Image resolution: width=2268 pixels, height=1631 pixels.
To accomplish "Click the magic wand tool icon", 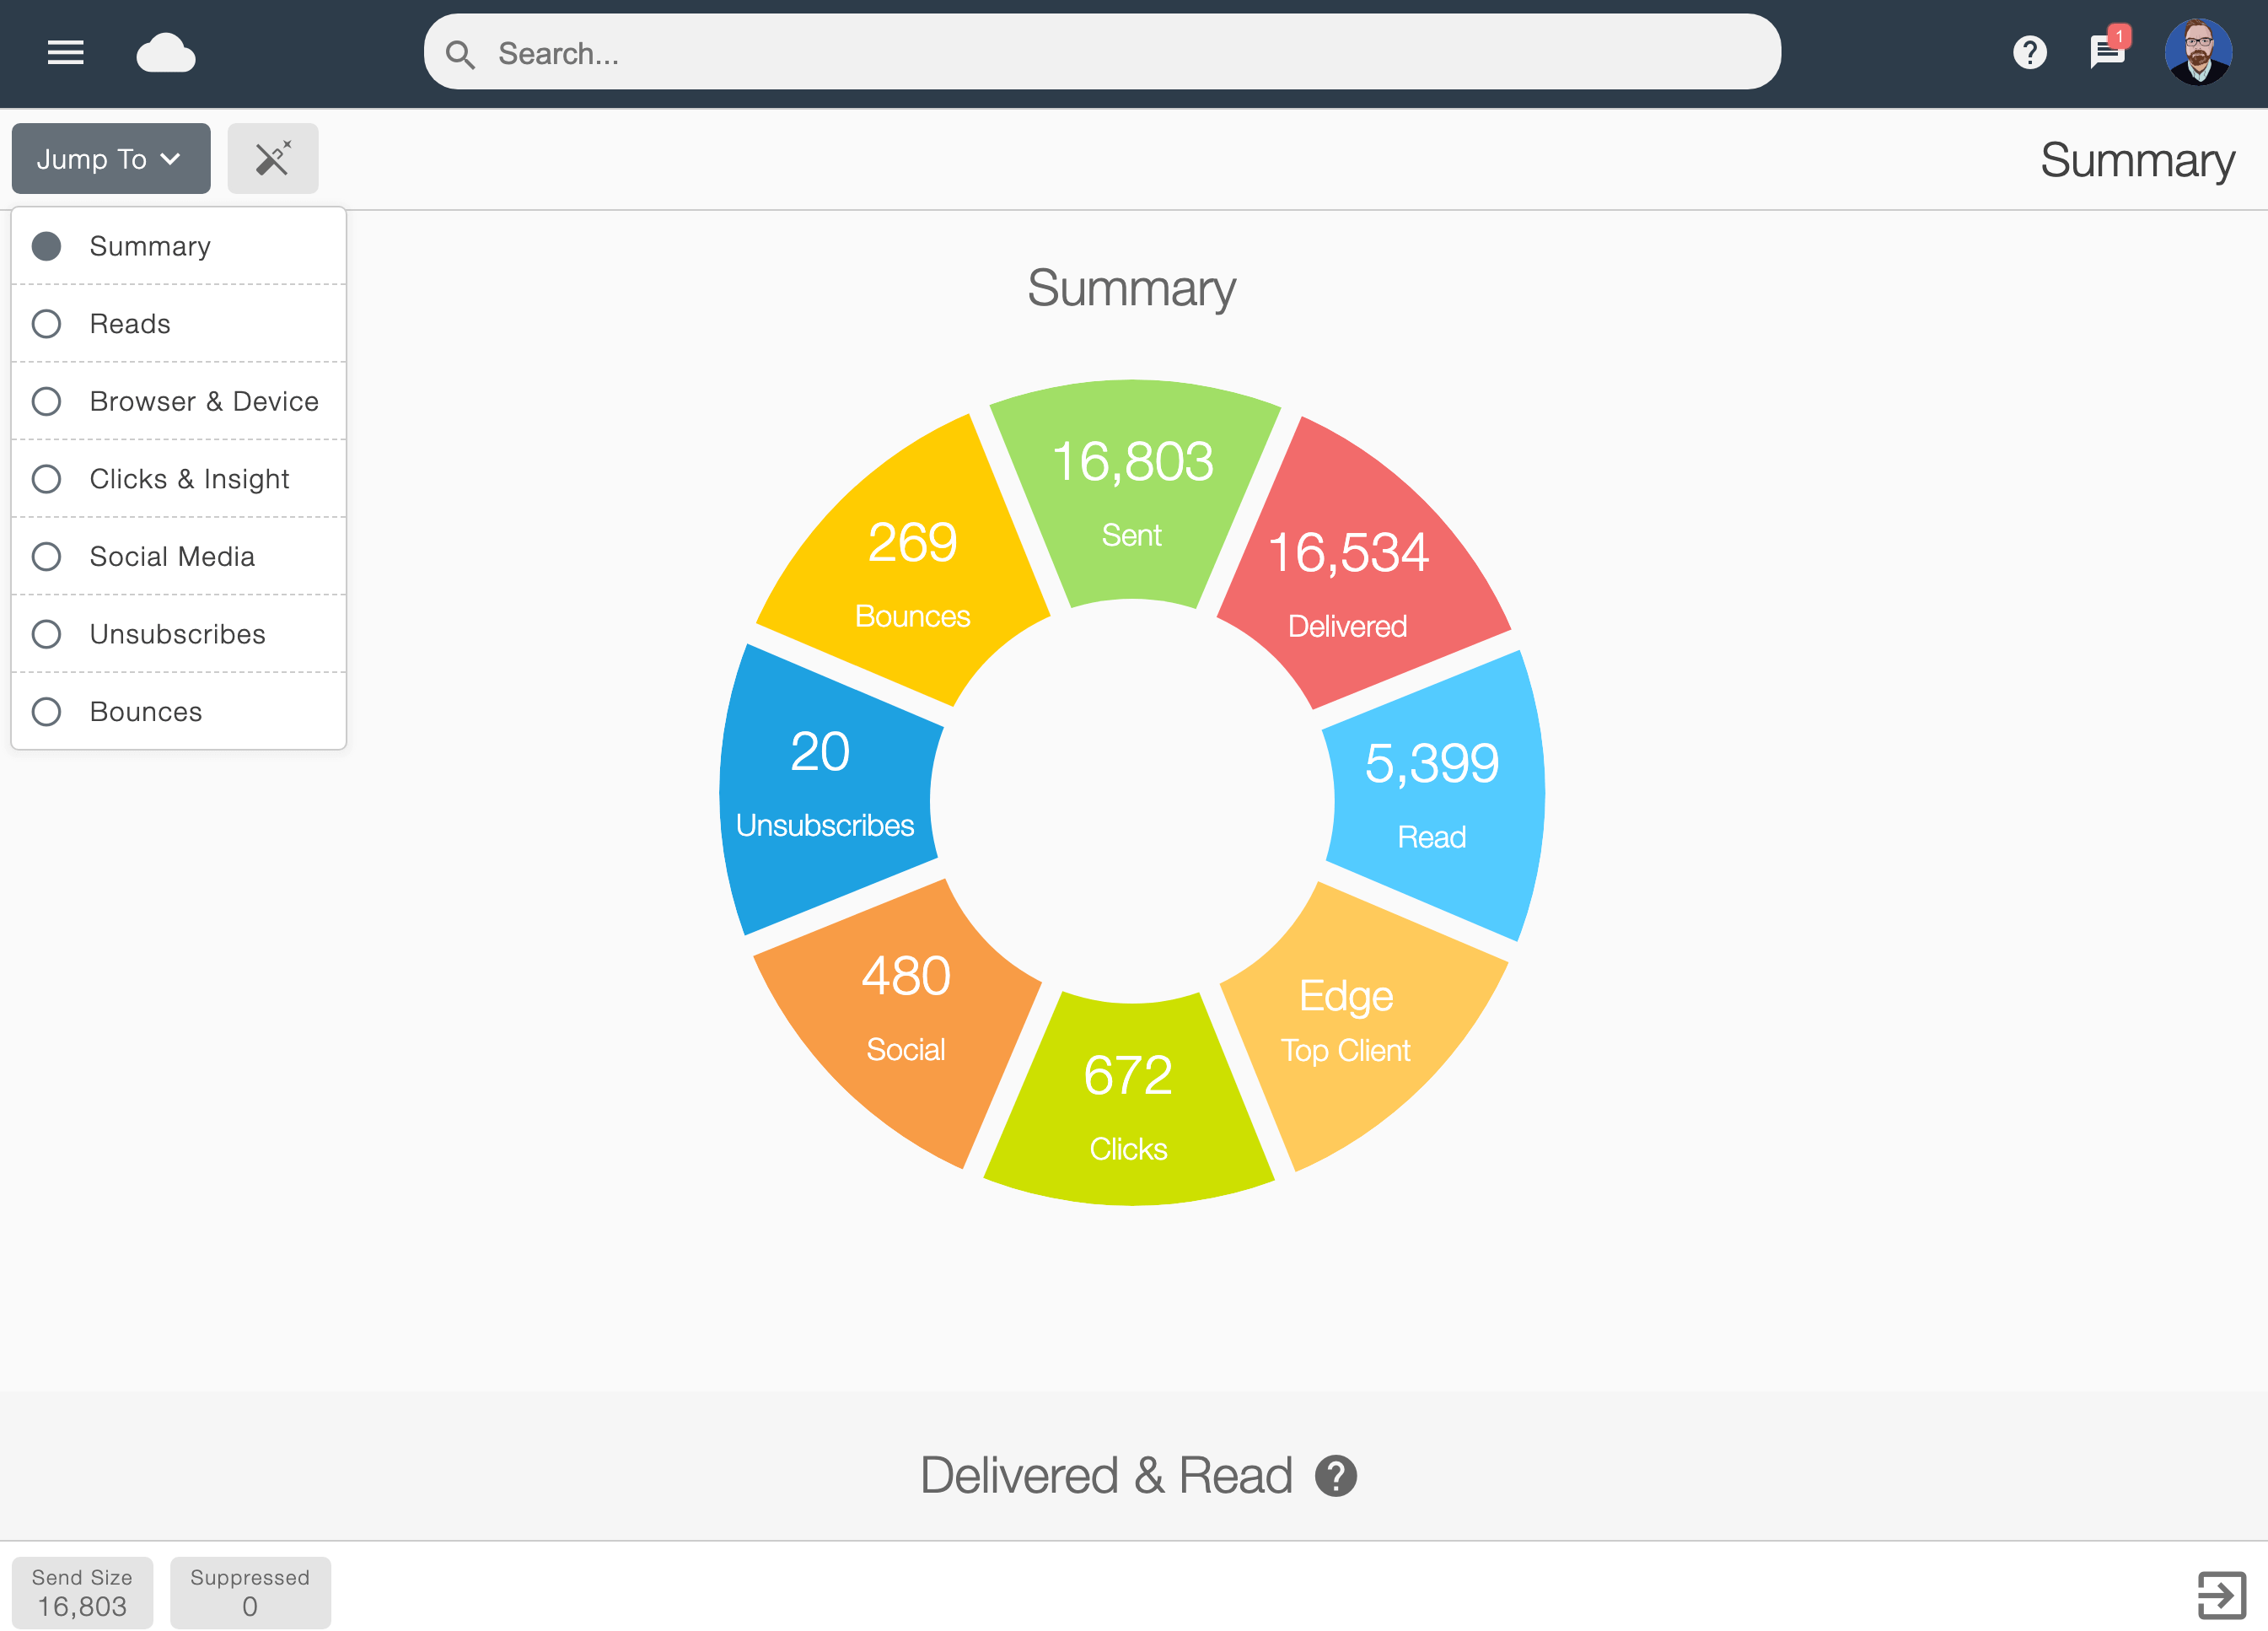I will 271,157.
